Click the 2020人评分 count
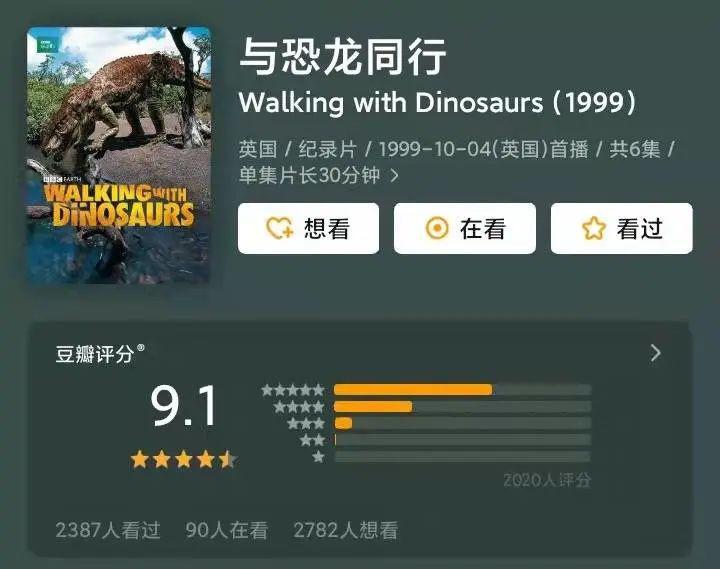Image resolution: width=720 pixels, height=569 pixels. [x=547, y=480]
